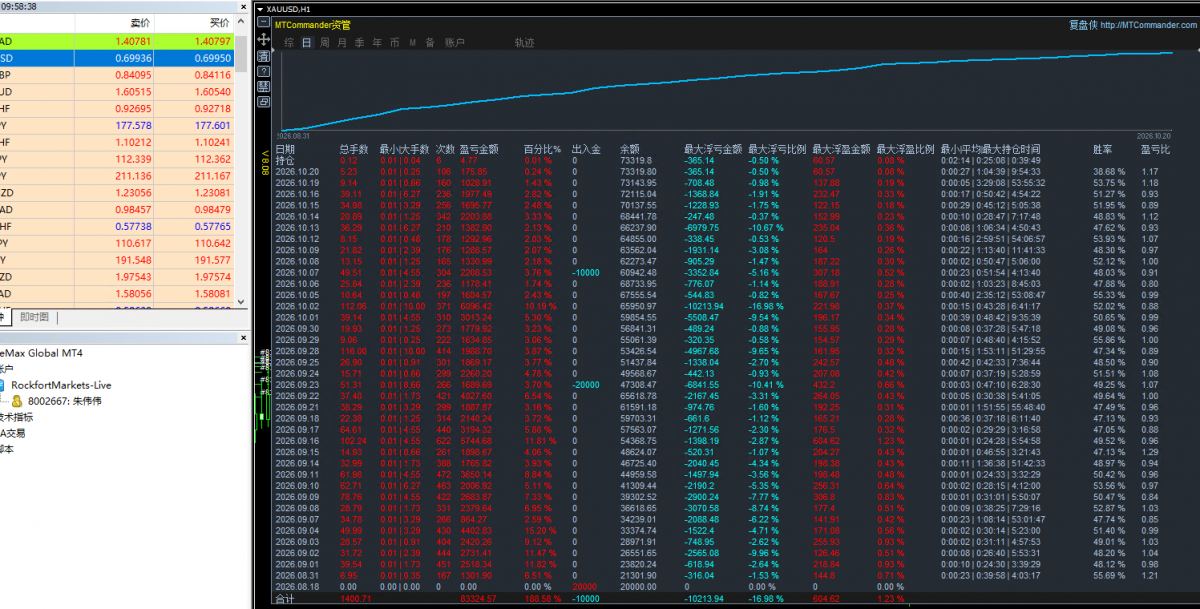Click the market watch scroll up arrow
The height and width of the screenshot is (609, 1200).
[241, 22]
